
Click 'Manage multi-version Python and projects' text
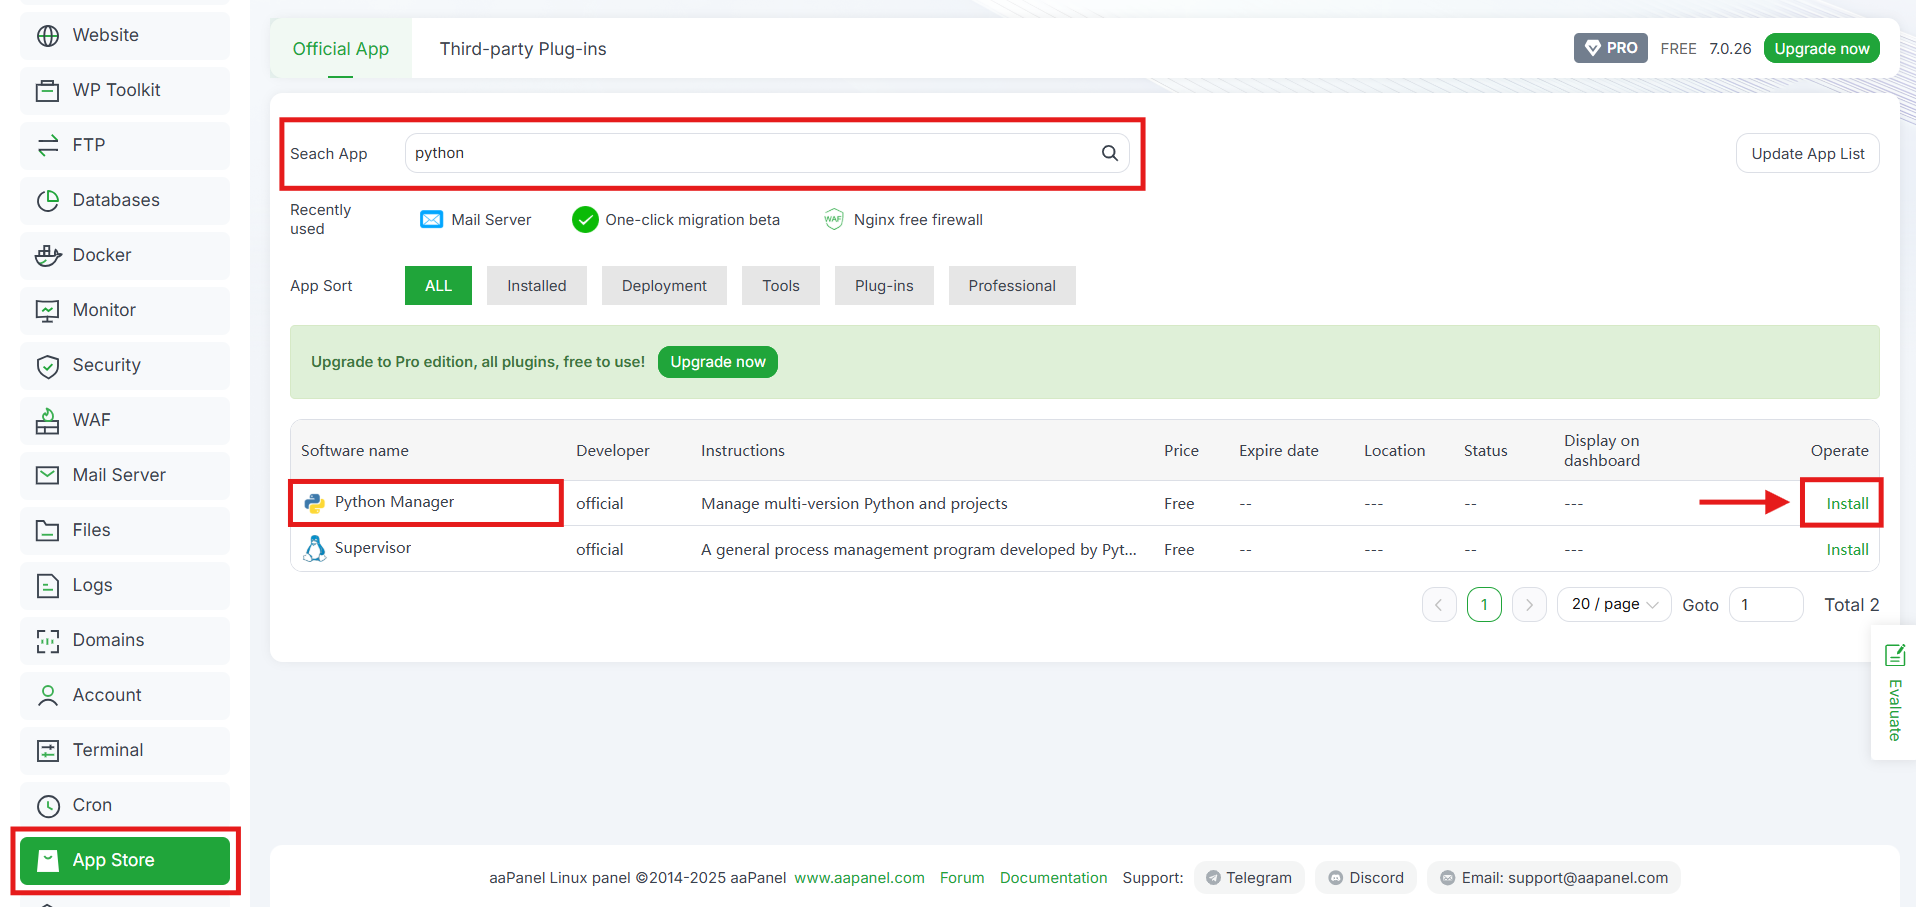(854, 504)
